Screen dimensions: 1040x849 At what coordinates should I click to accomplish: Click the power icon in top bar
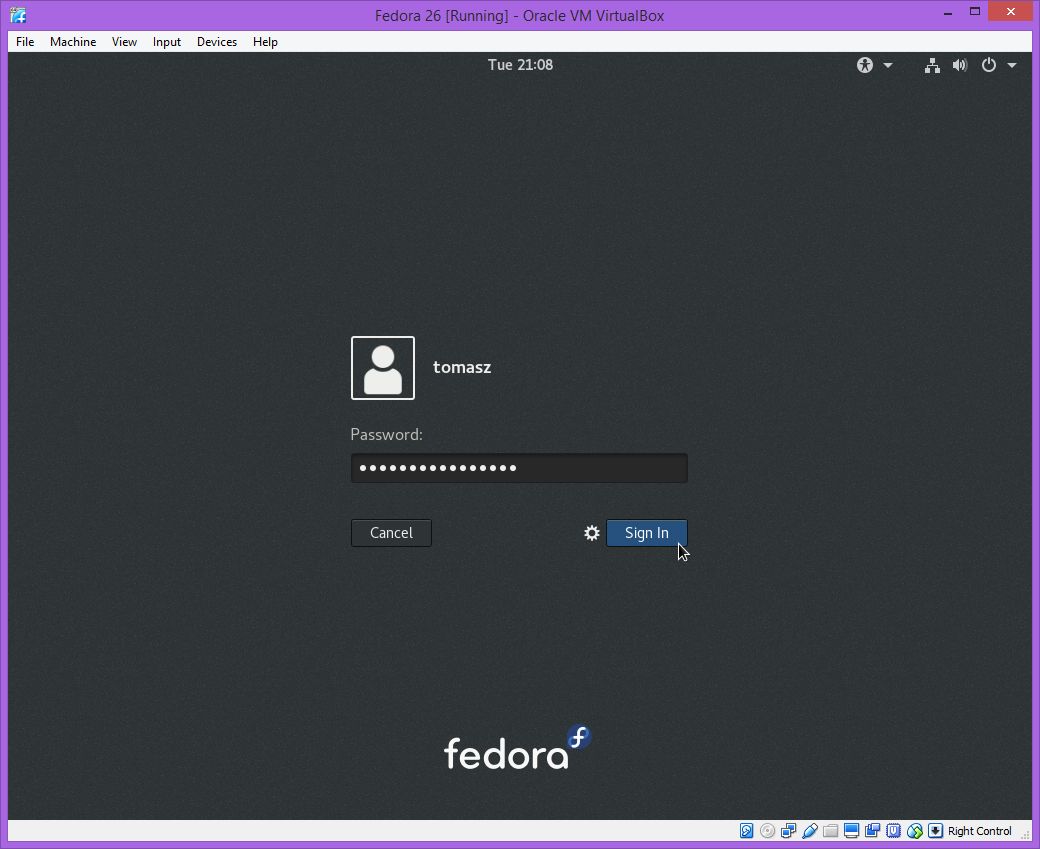(x=989, y=65)
